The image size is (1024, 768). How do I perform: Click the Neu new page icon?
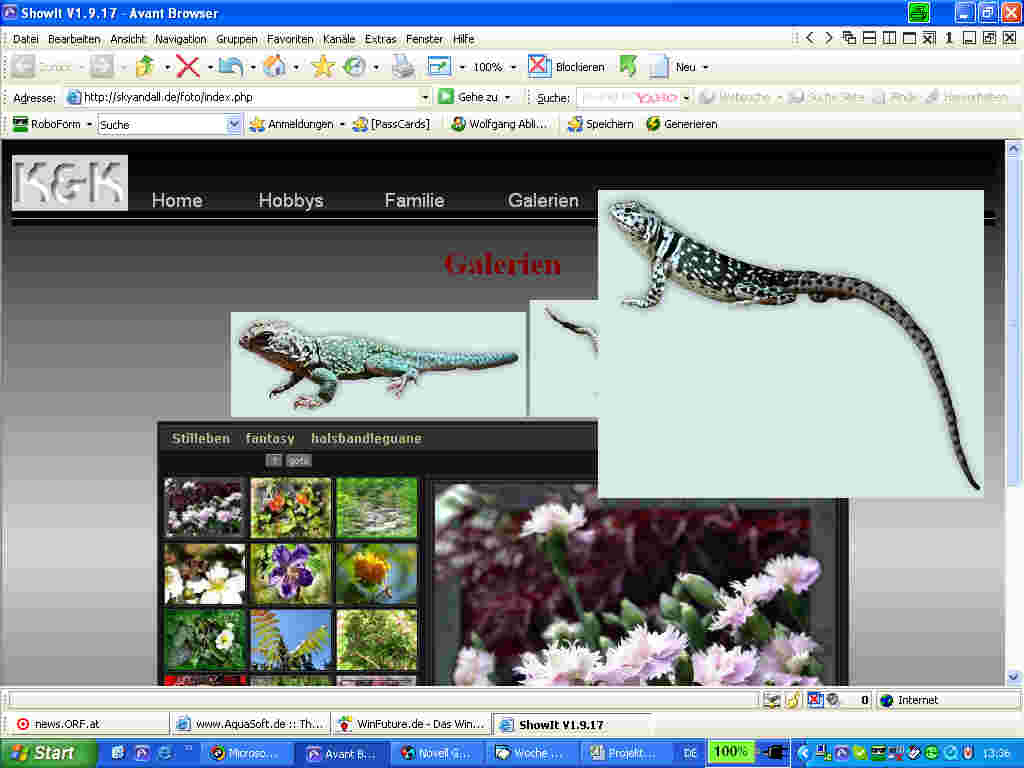click(x=659, y=67)
